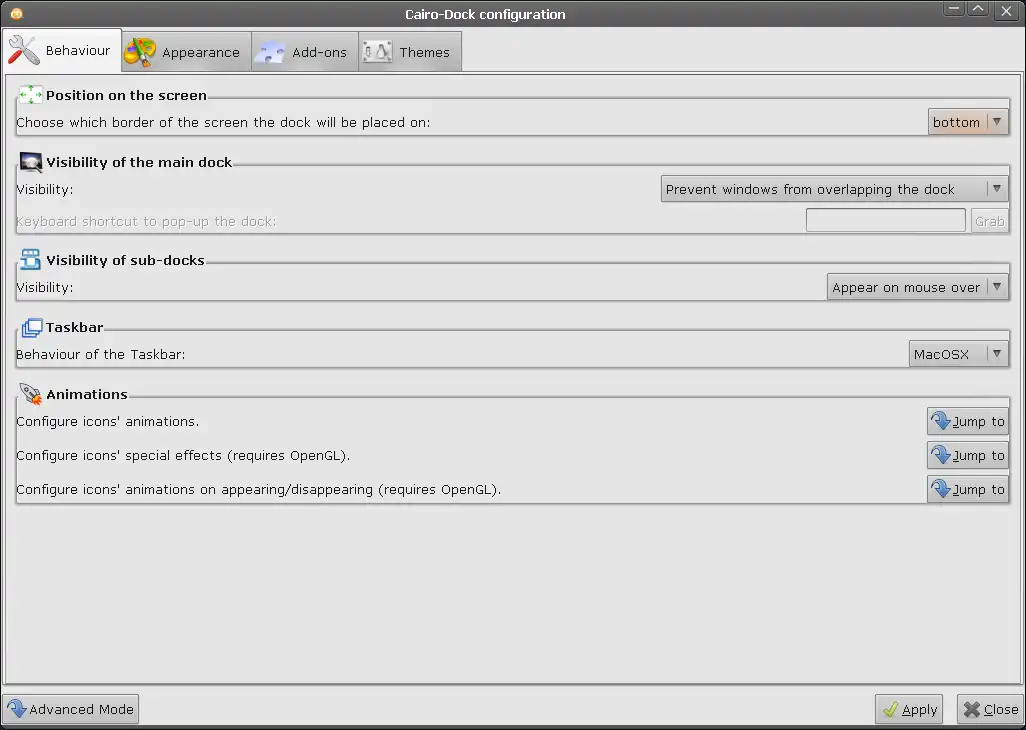This screenshot has width=1026, height=730.
Task: Apply the configuration changes
Action: (x=909, y=710)
